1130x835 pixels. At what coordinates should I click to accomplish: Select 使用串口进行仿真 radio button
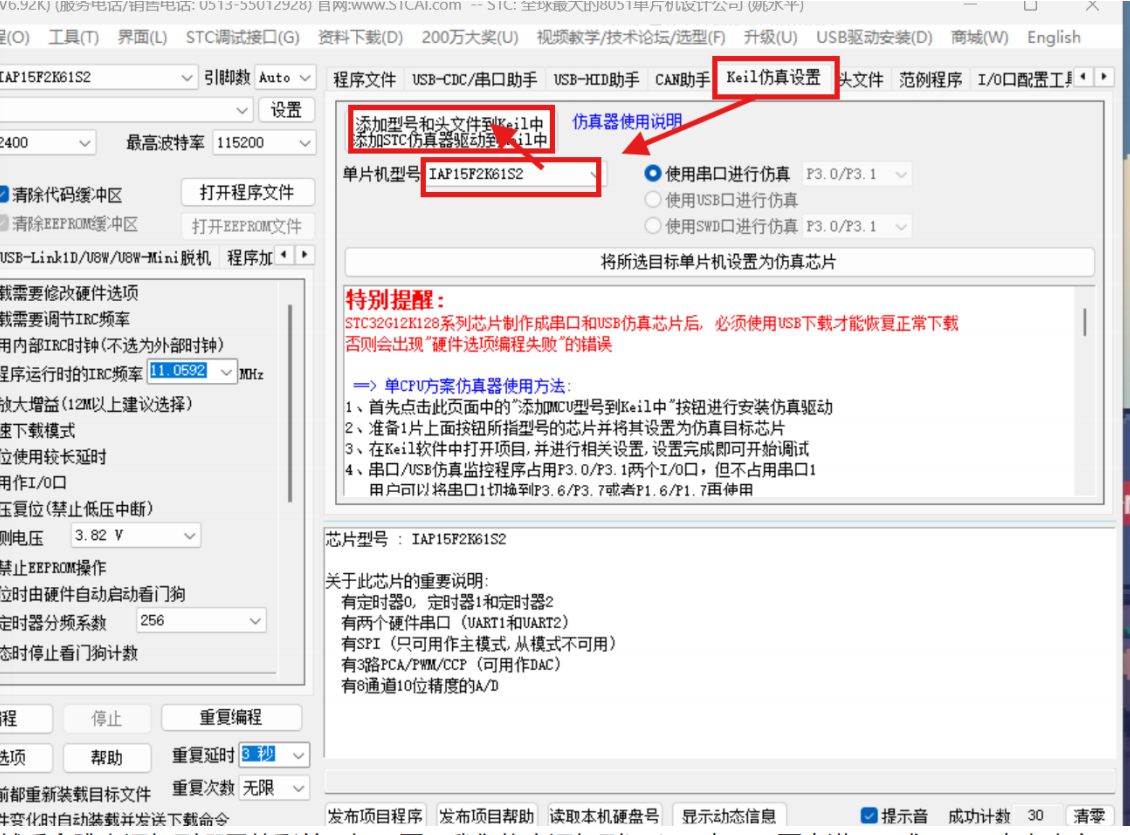tap(653, 174)
